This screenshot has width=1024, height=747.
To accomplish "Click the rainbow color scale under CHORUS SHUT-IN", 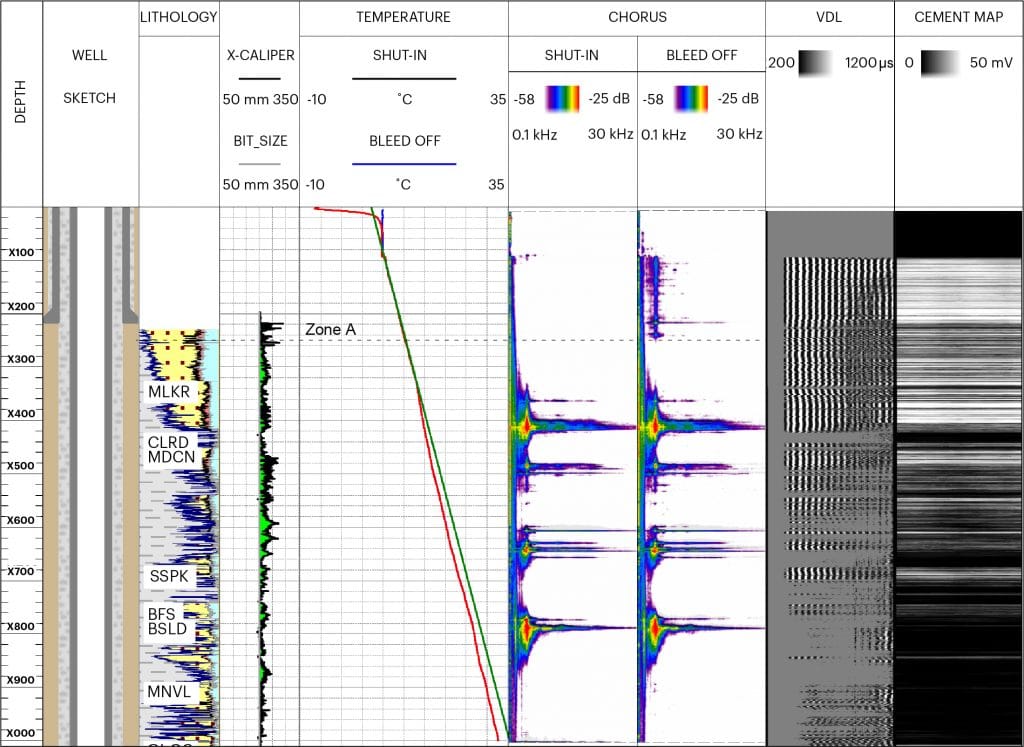I will (x=563, y=98).
